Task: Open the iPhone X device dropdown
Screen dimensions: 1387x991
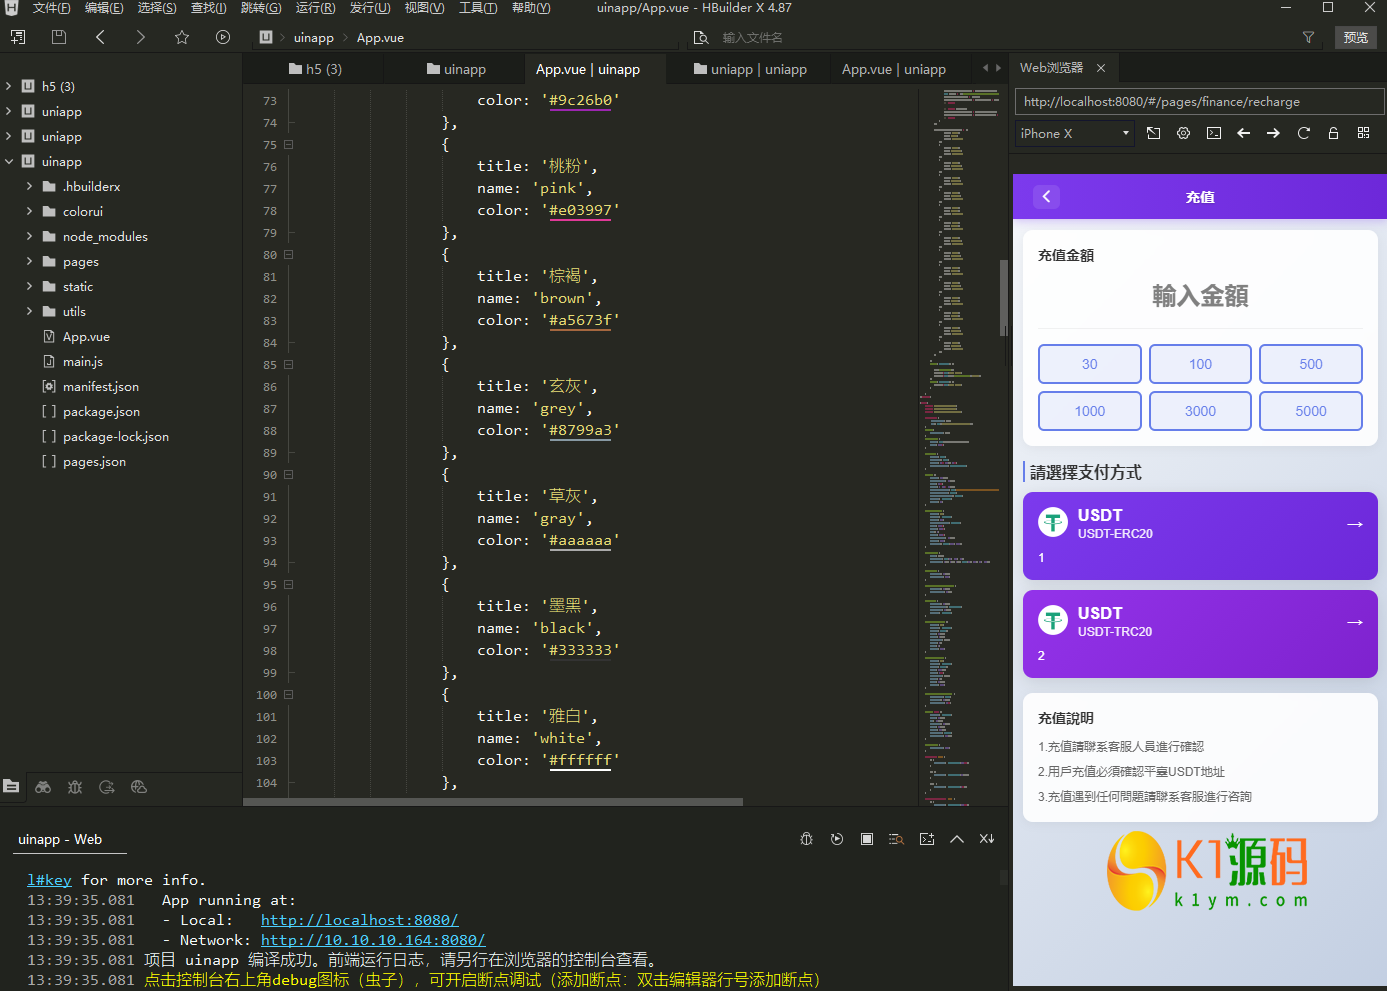Action: pyautogui.click(x=1074, y=133)
